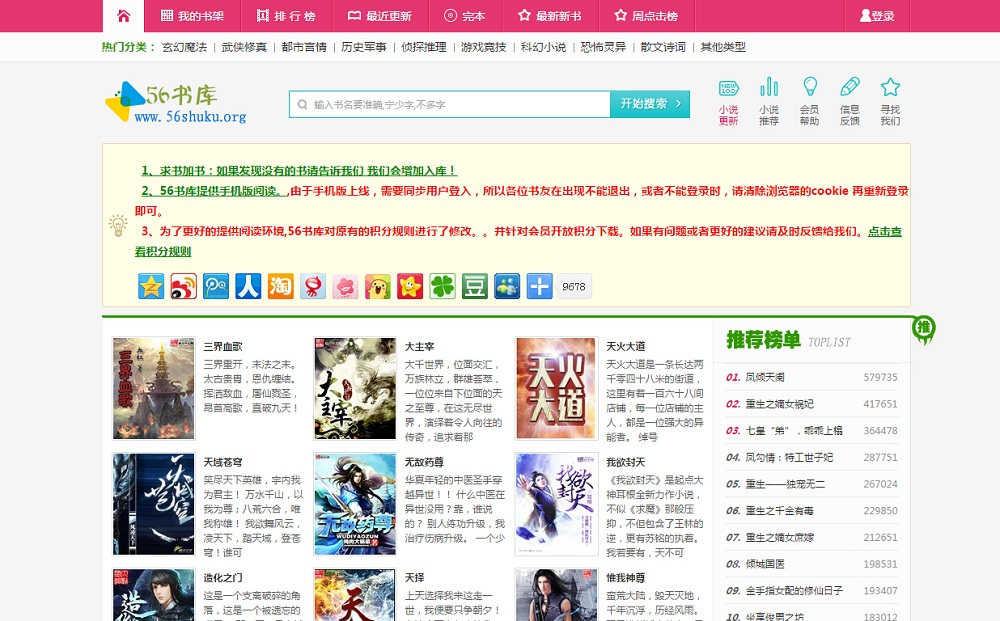The image size is (1000, 621).
Task: Share via the red lantern icon
Action: tap(313, 286)
